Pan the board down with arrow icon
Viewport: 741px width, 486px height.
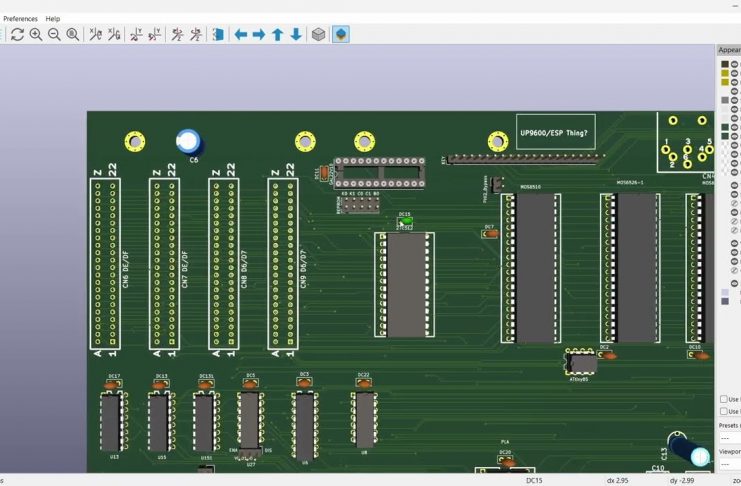296,34
